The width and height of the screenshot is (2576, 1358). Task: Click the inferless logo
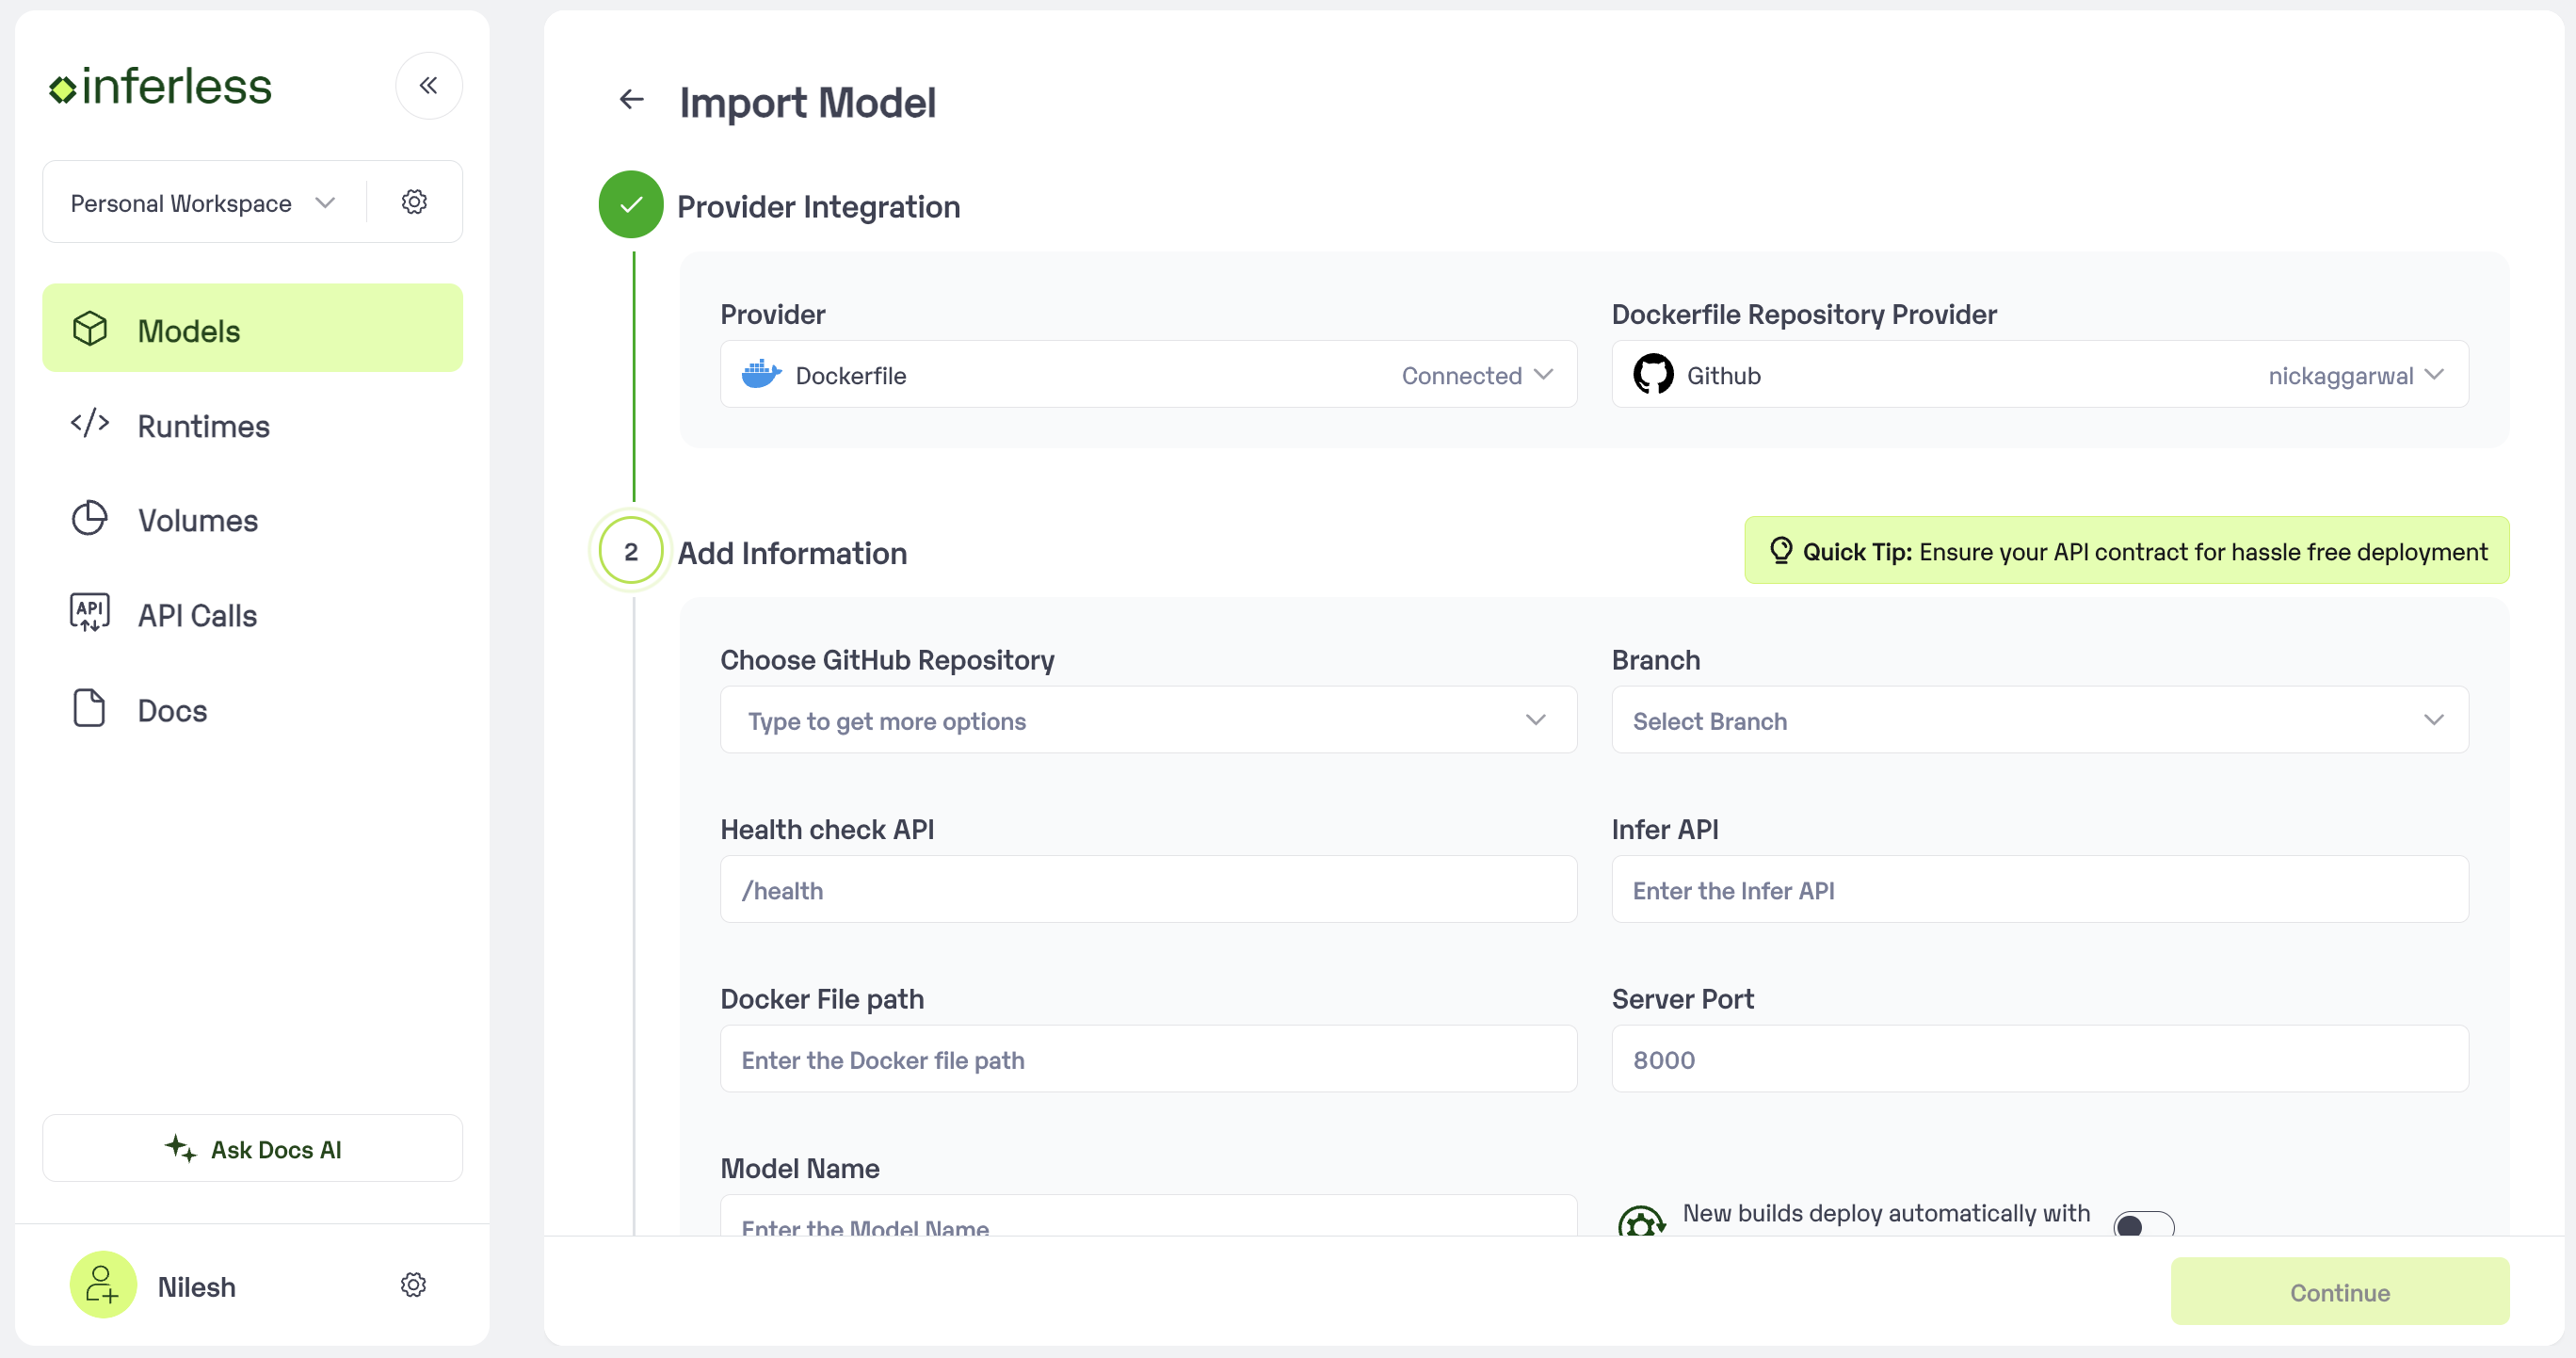coord(161,87)
